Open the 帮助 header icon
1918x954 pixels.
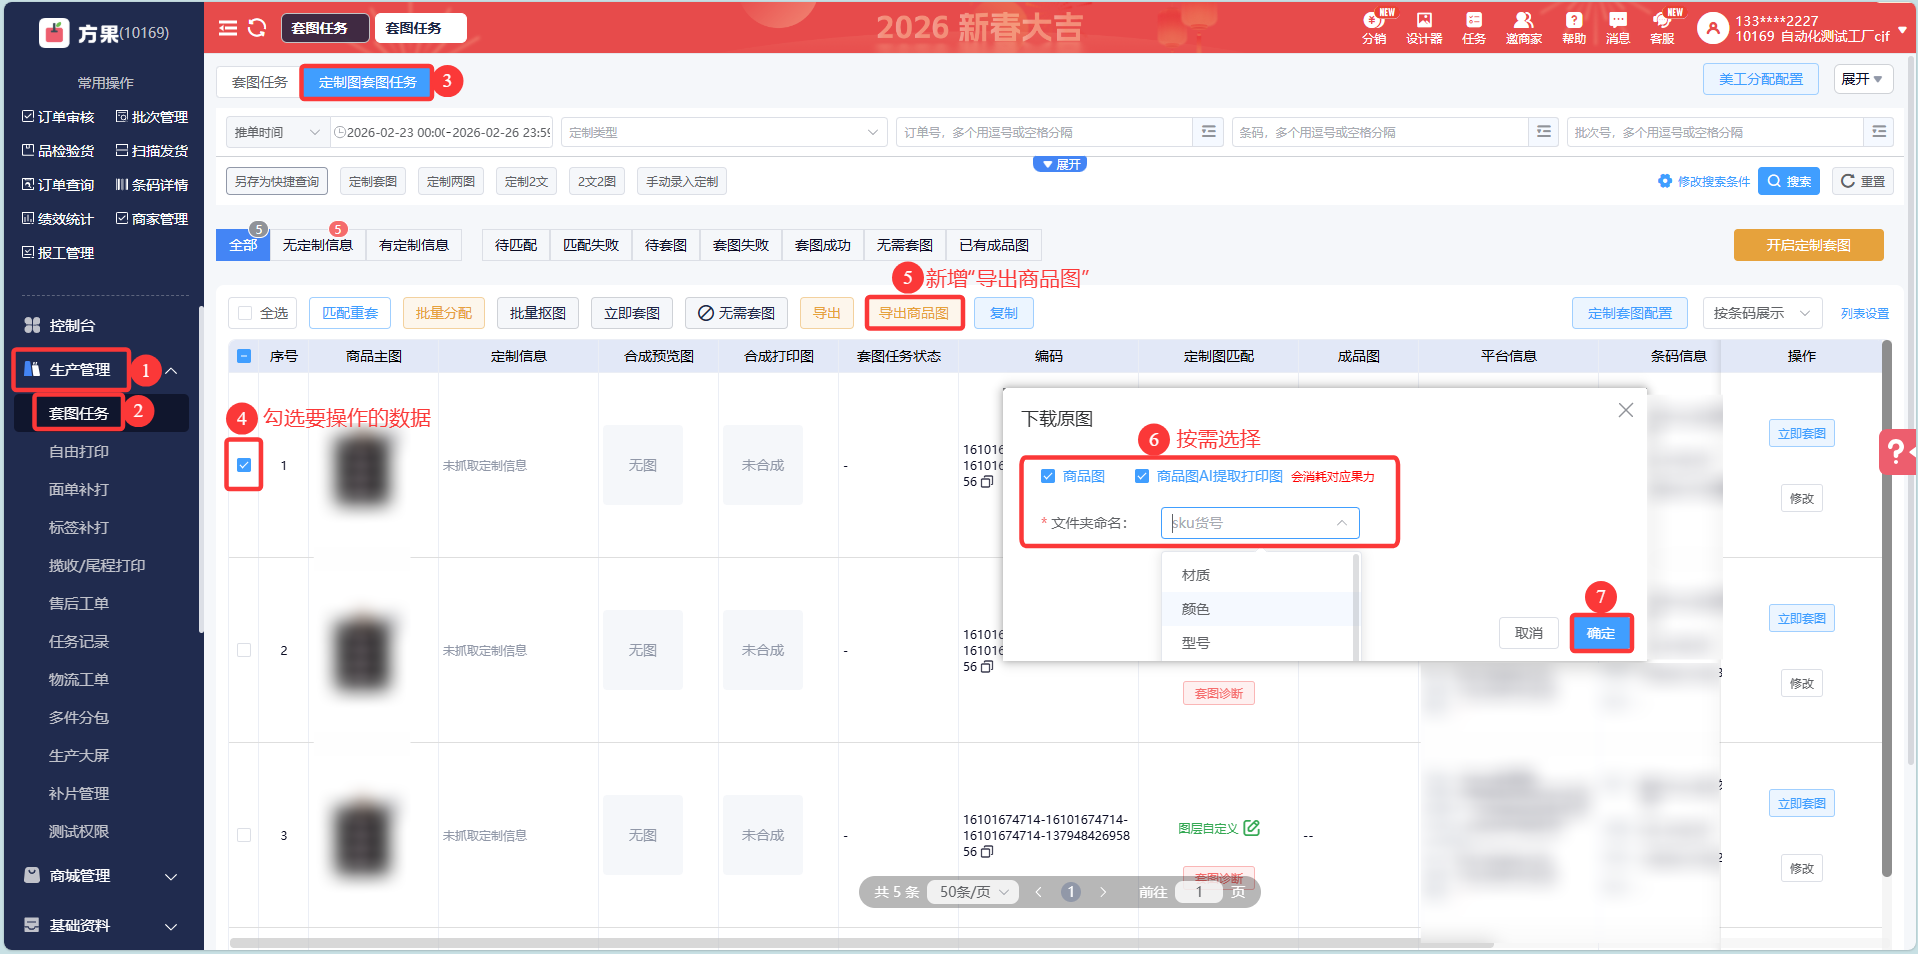pyautogui.click(x=1574, y=27)
